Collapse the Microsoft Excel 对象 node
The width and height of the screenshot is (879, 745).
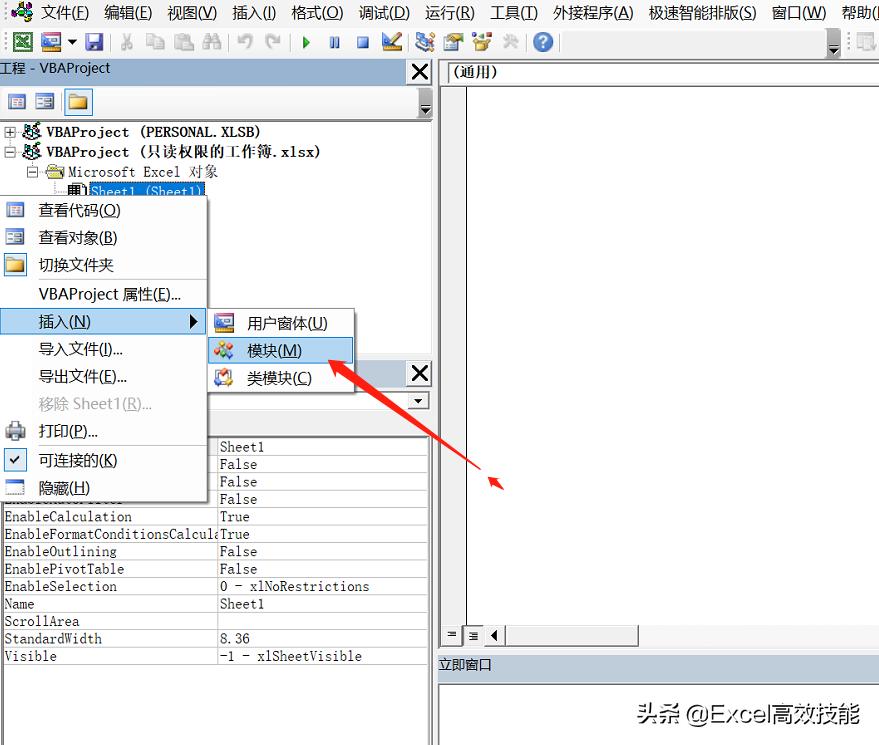pos(33,169)
